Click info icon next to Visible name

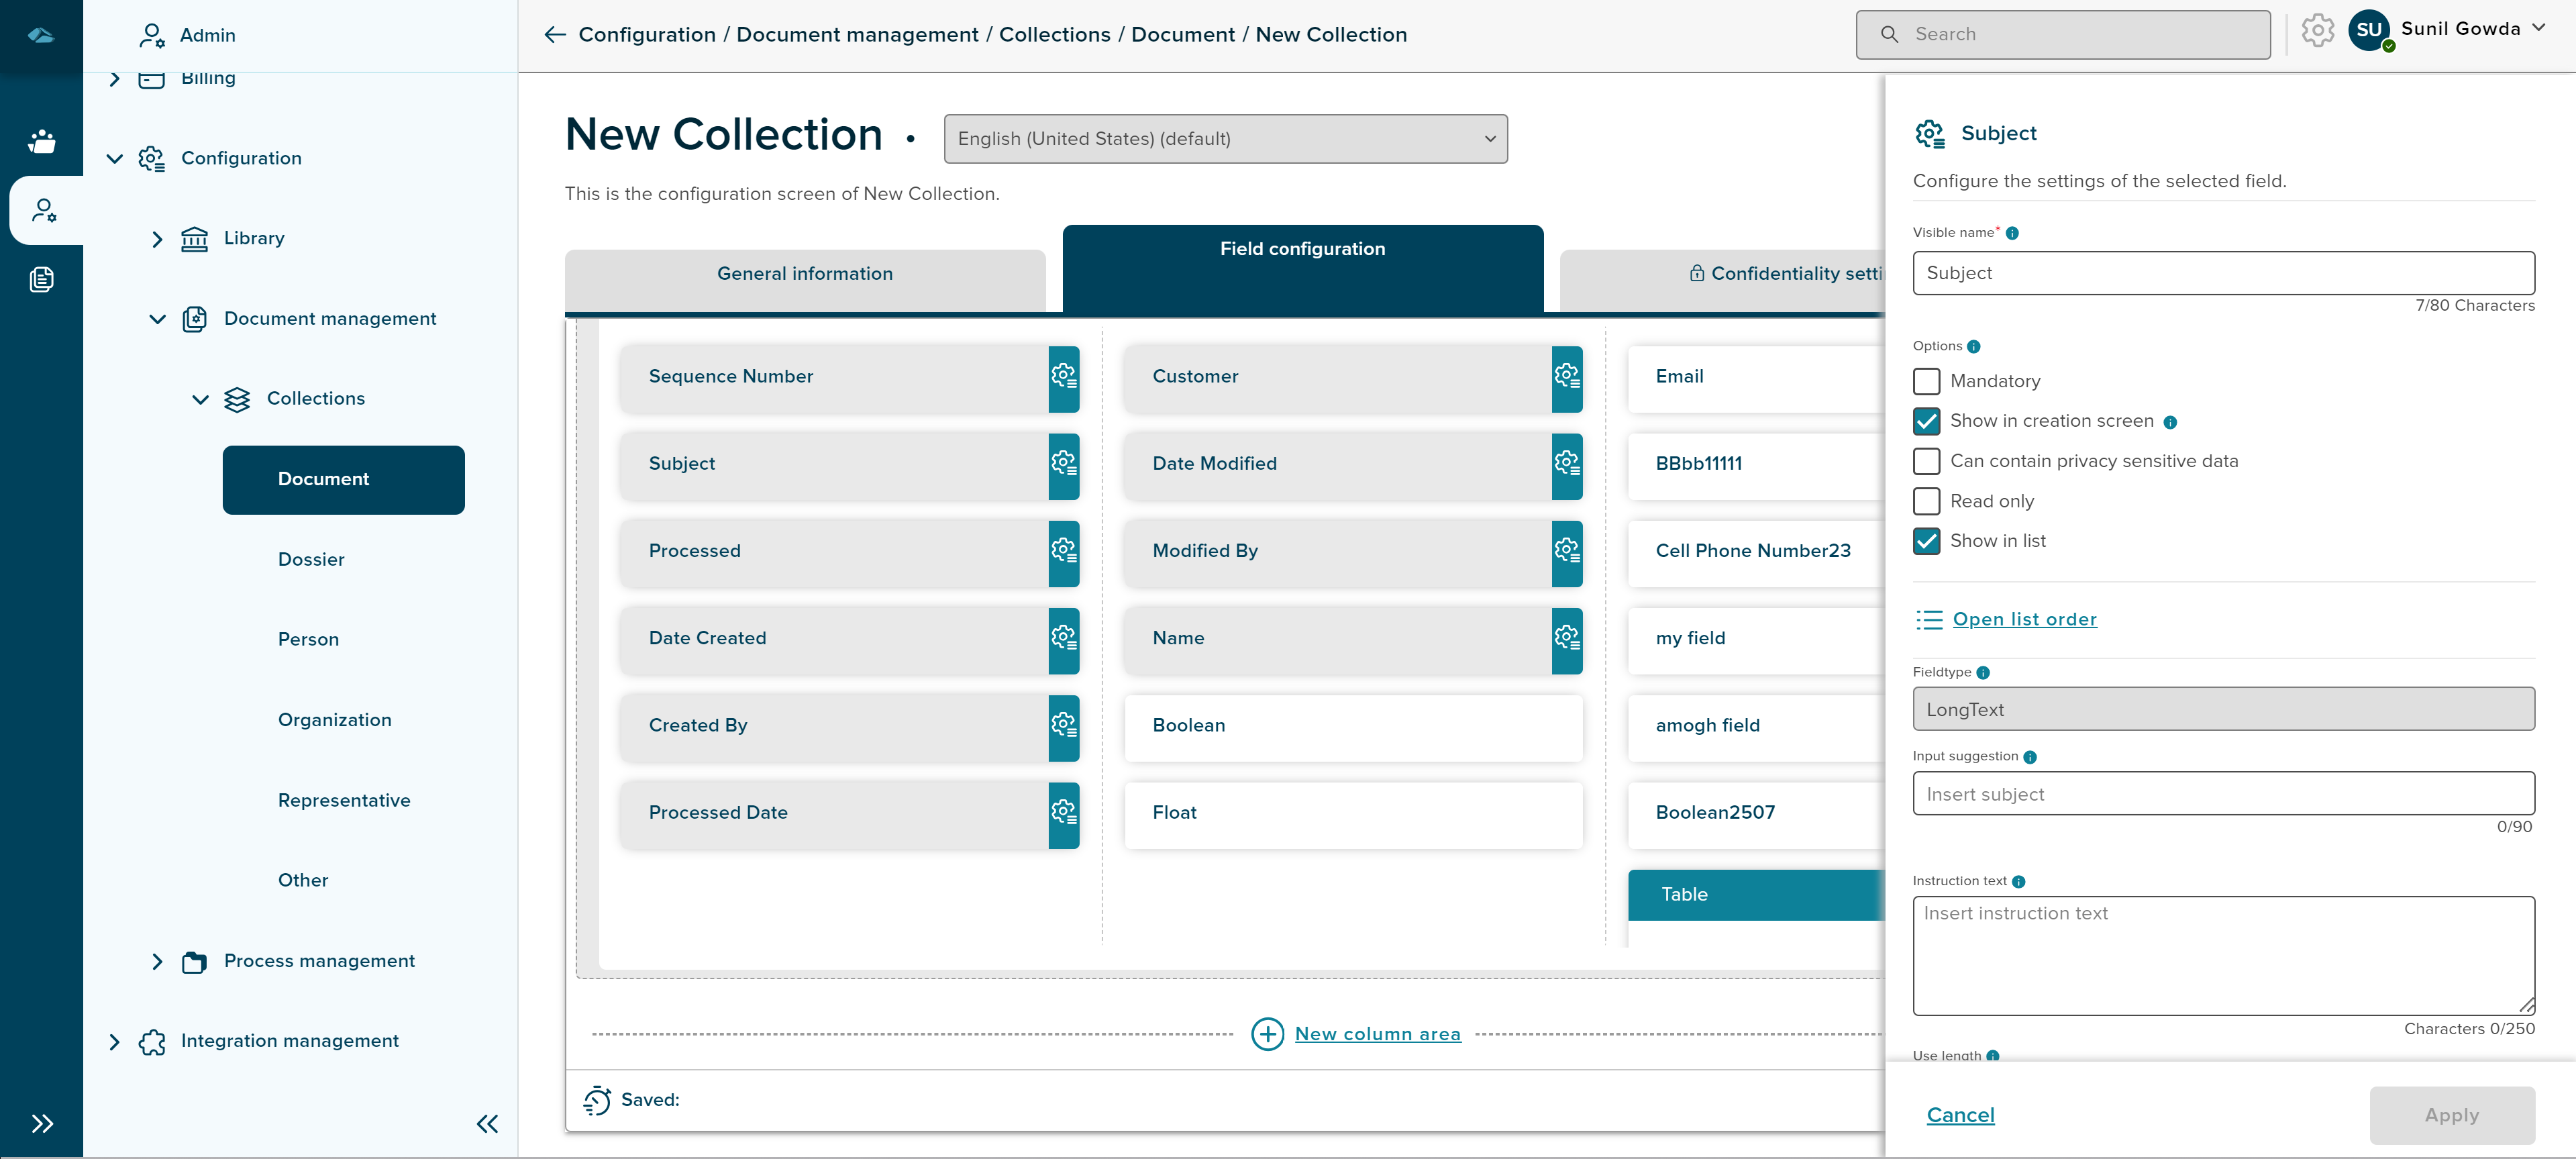click(x=2012, y=233)
